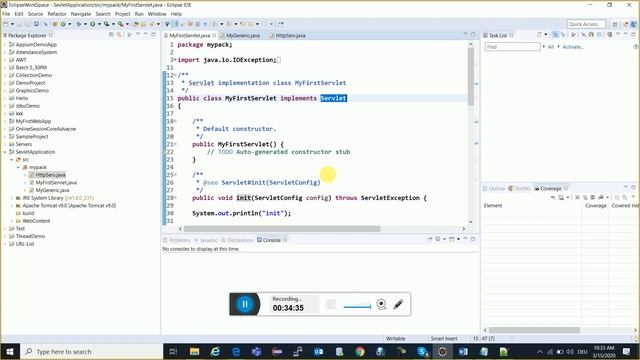The width and height of the screenshot is (640, 360).
Task: Select the WebContent folder in the tree
Action: tap(36, 221)
